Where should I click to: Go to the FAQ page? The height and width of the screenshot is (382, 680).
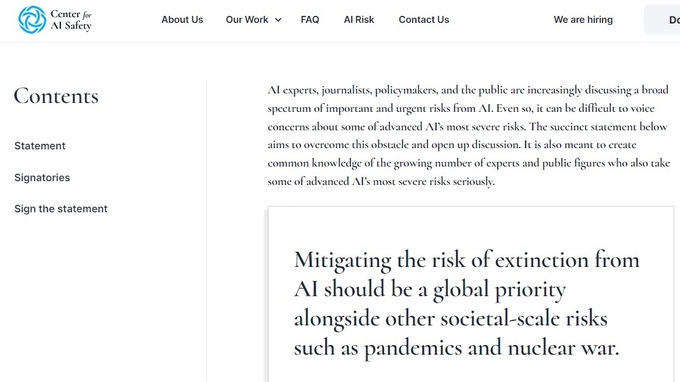coord(310,20)
